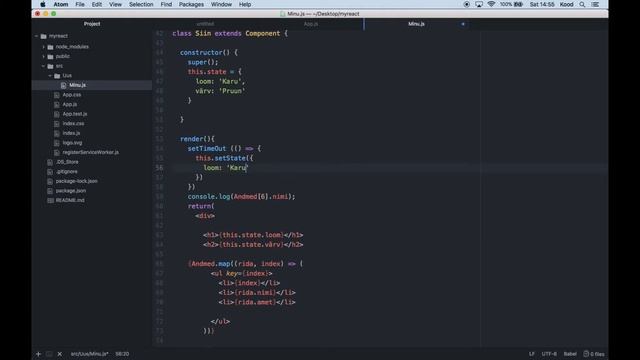Open package-lock.json in the tree

tap(76, 181)
